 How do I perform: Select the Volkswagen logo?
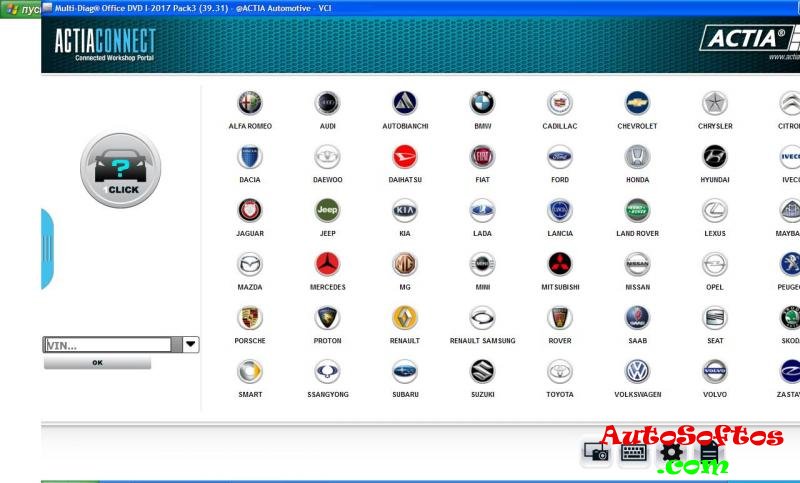(x=637, y=372)
